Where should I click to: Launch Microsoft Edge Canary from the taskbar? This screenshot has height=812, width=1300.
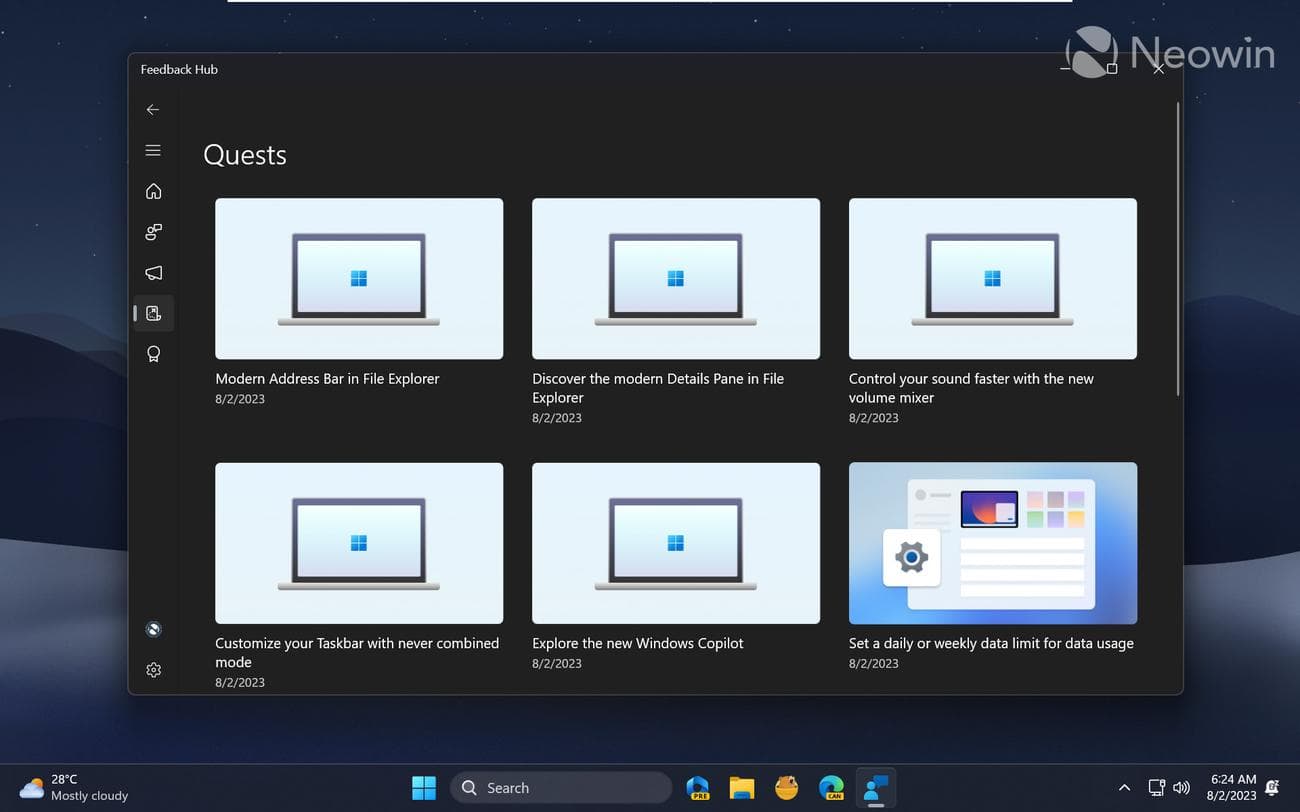pyautogui.click(x=831, y=787)
